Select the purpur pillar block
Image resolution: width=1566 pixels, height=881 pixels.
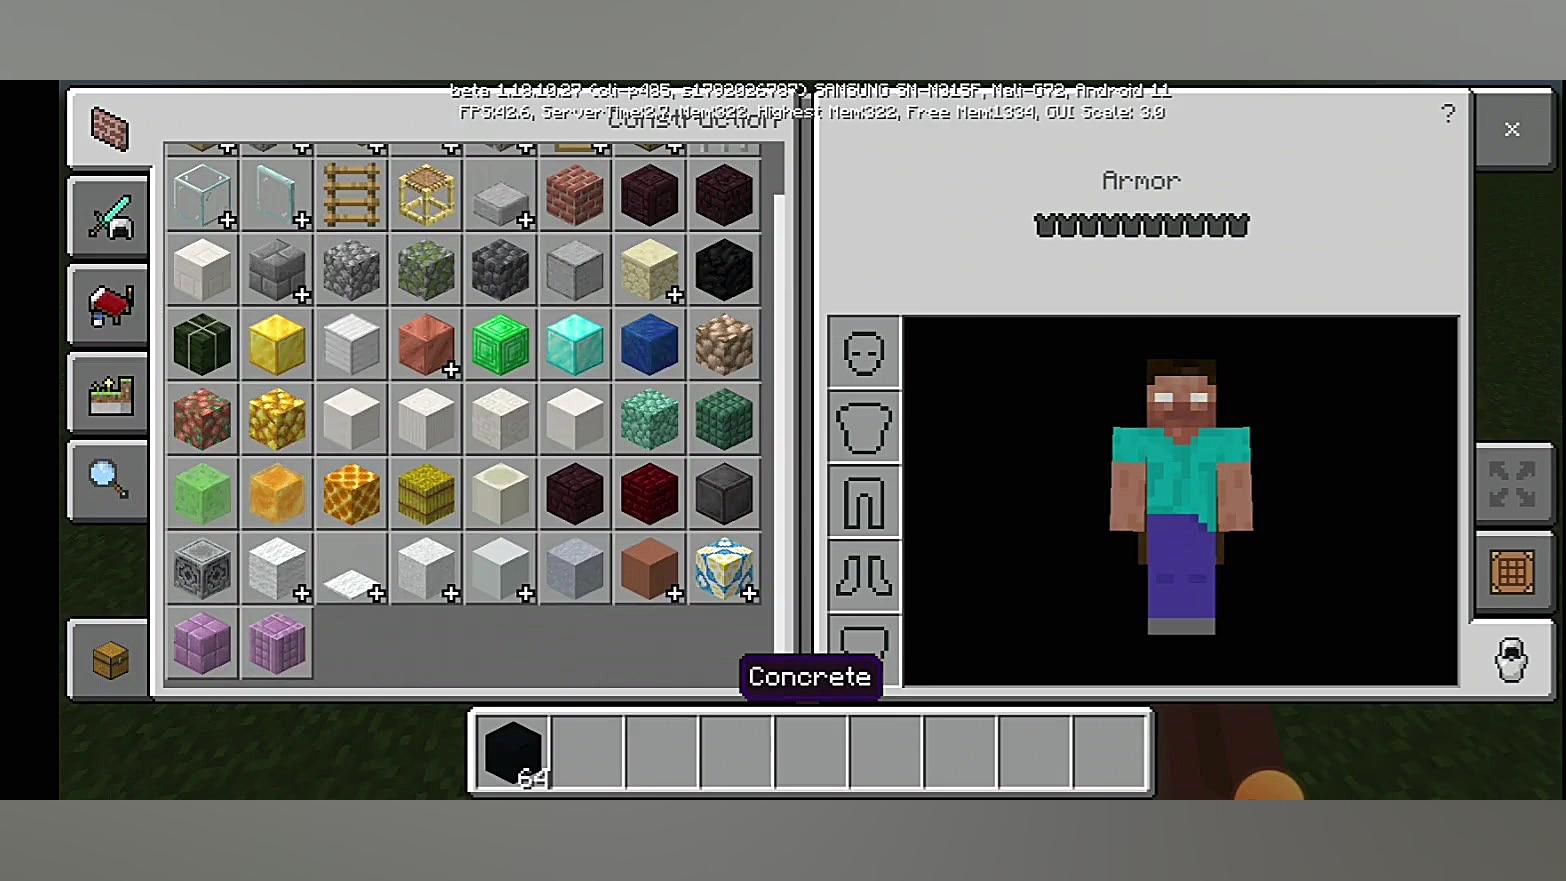coord(277,644)
